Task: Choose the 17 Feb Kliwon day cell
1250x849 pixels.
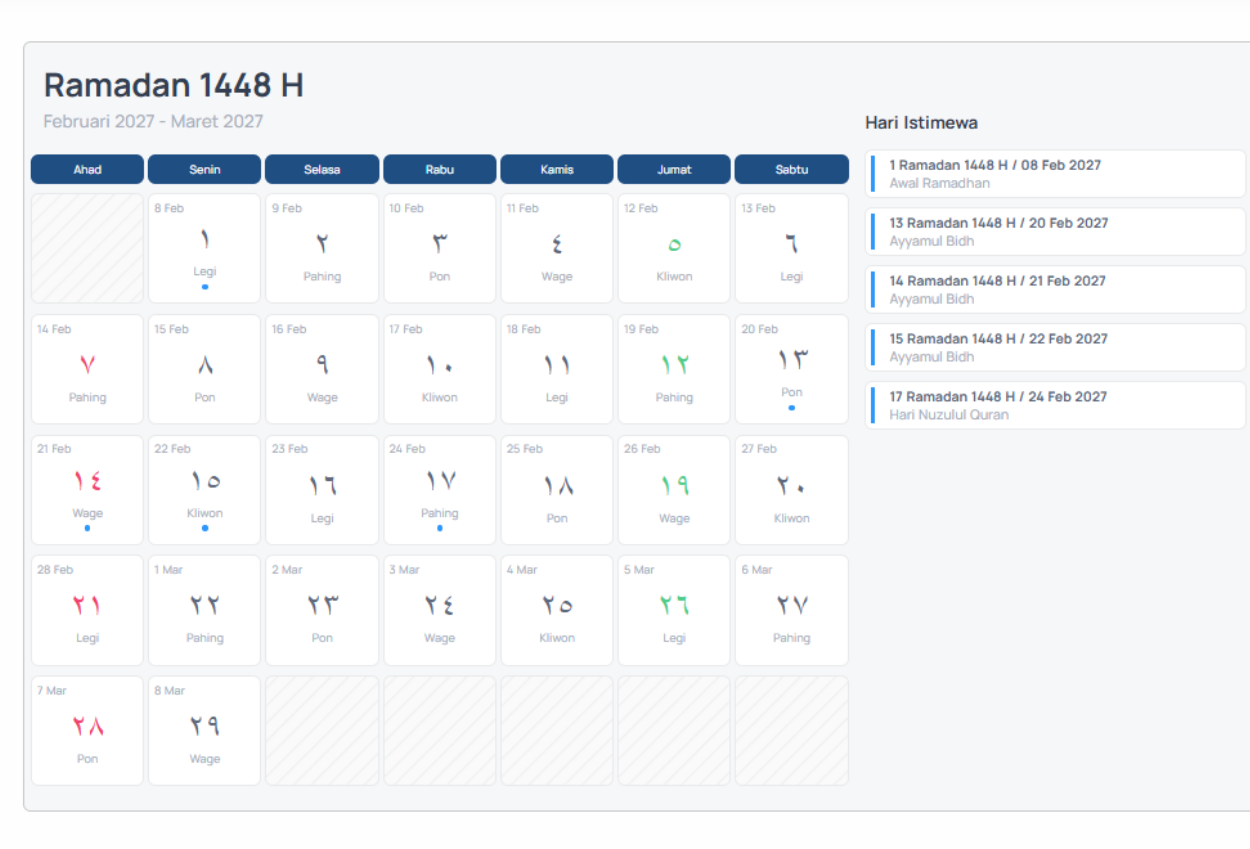Action: (440, 369)
